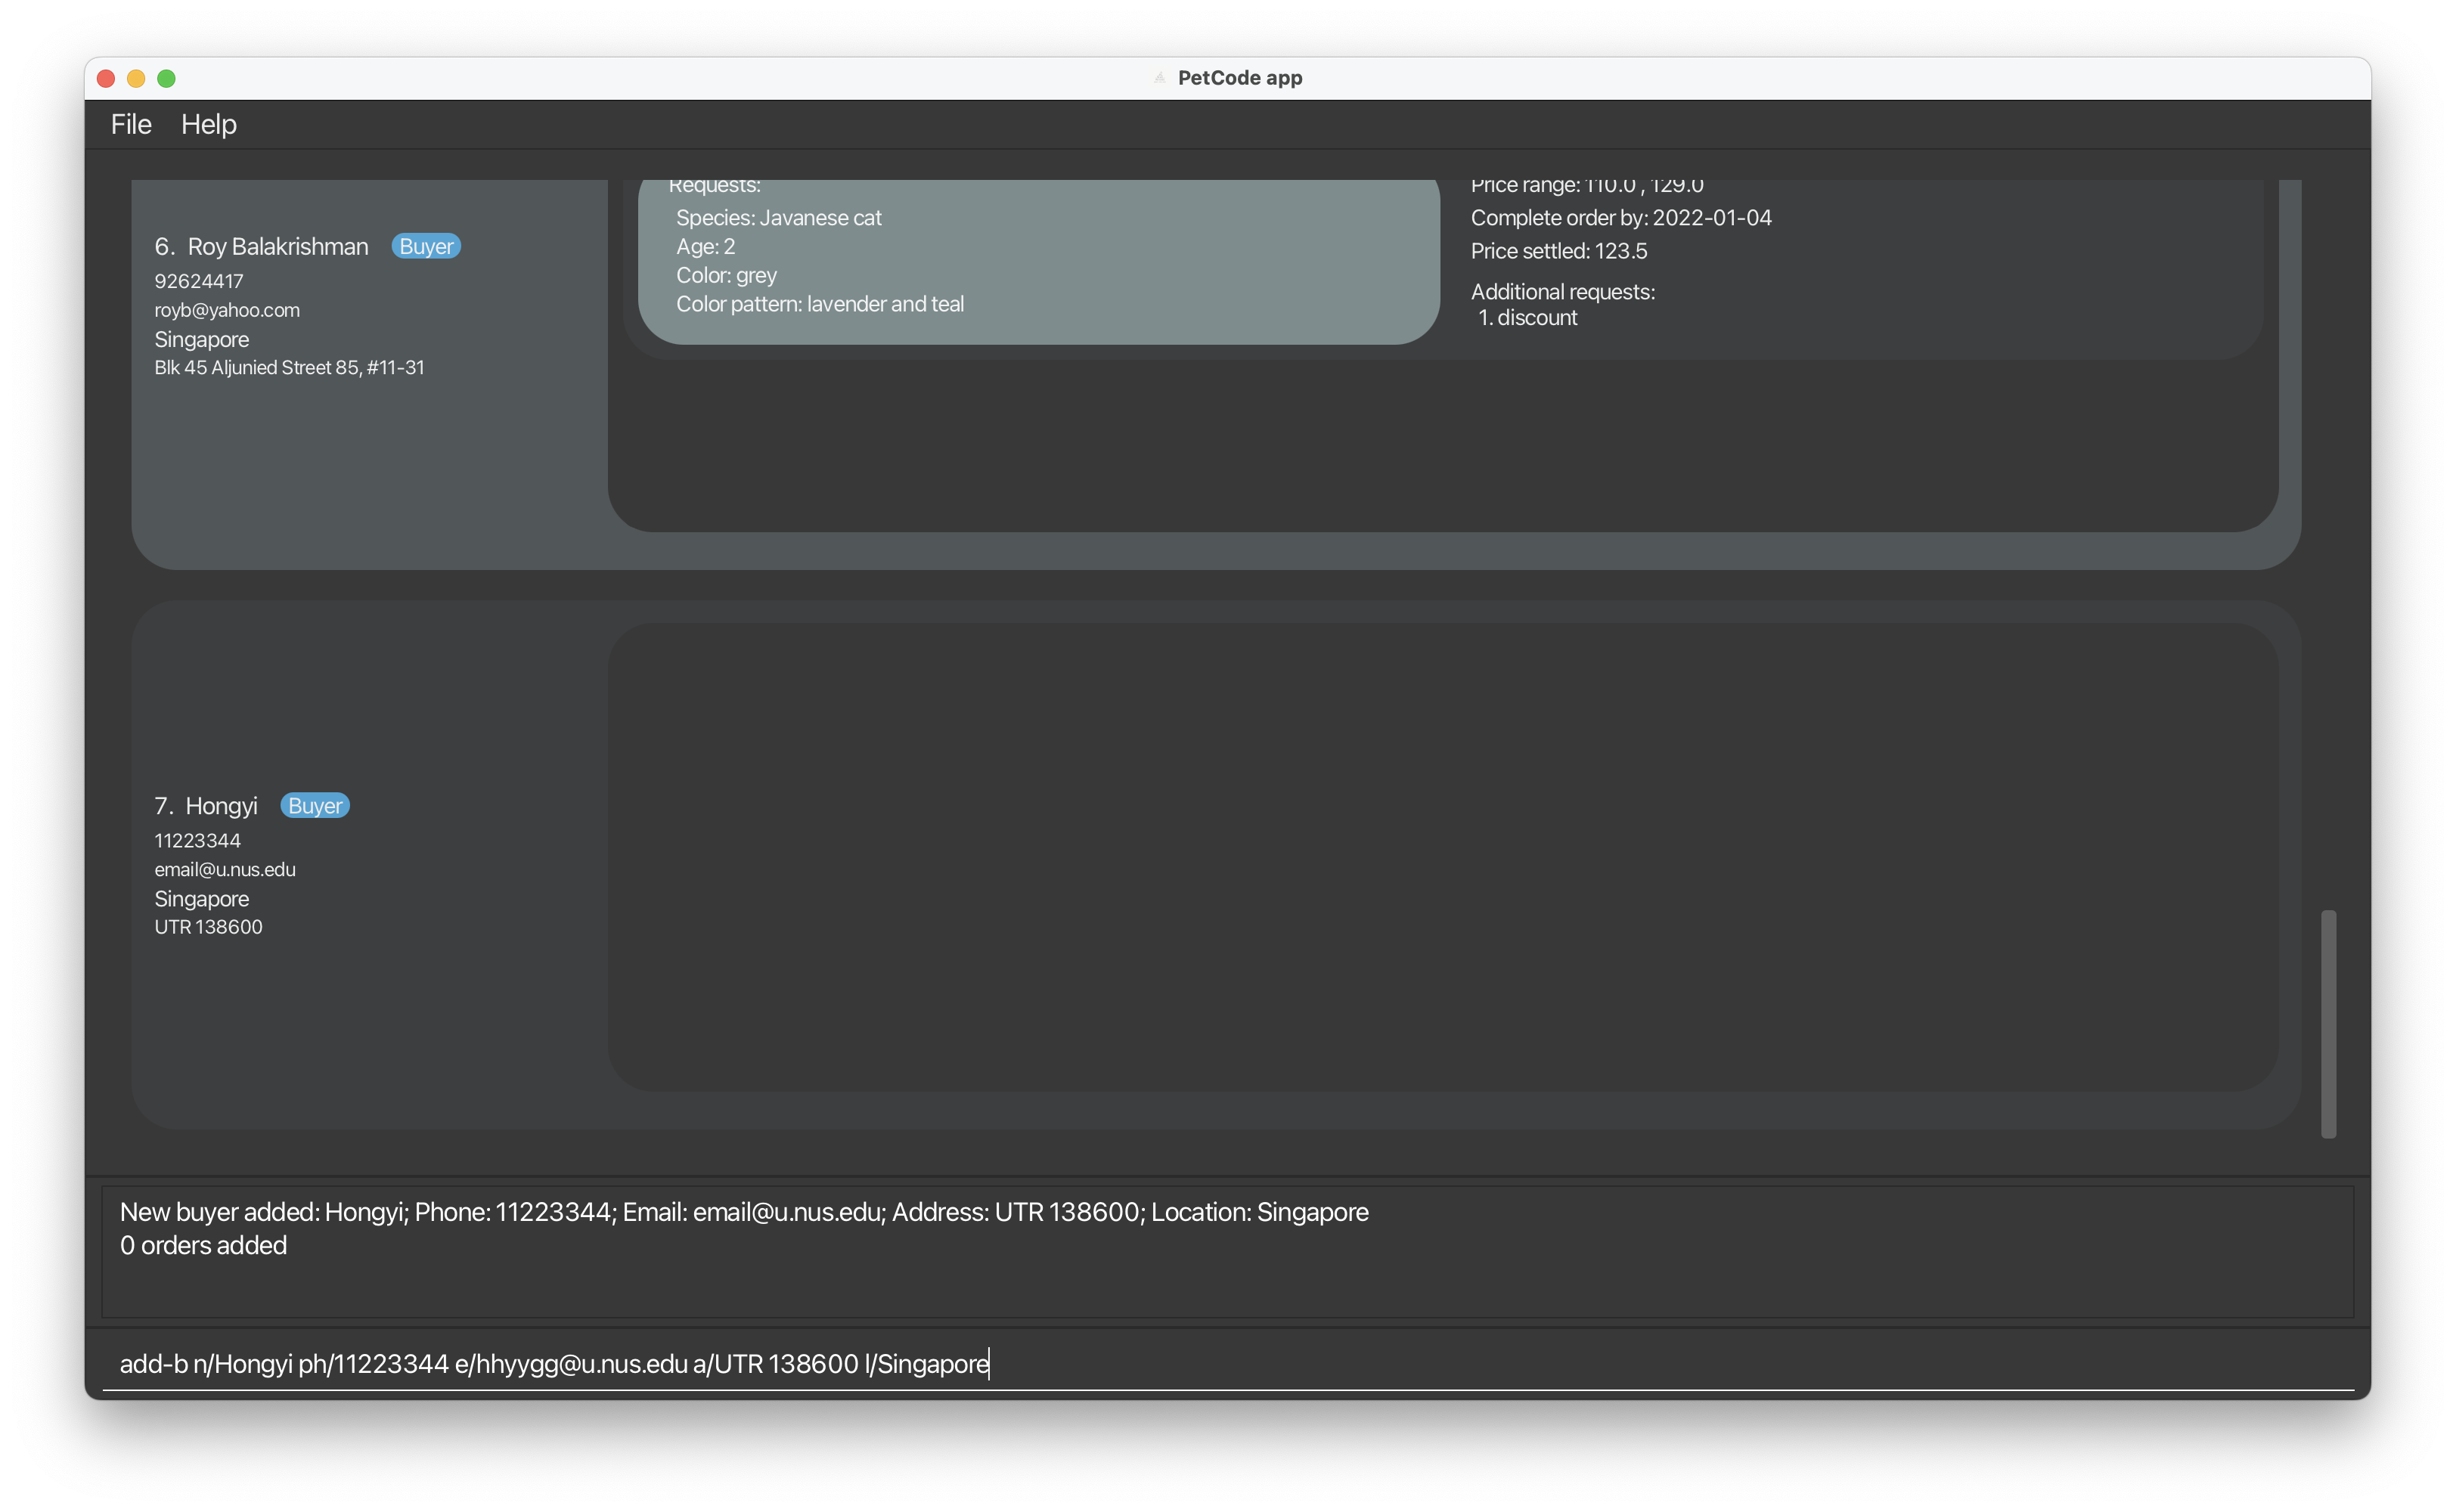Select the Hongyi name entry

(221, 806)
